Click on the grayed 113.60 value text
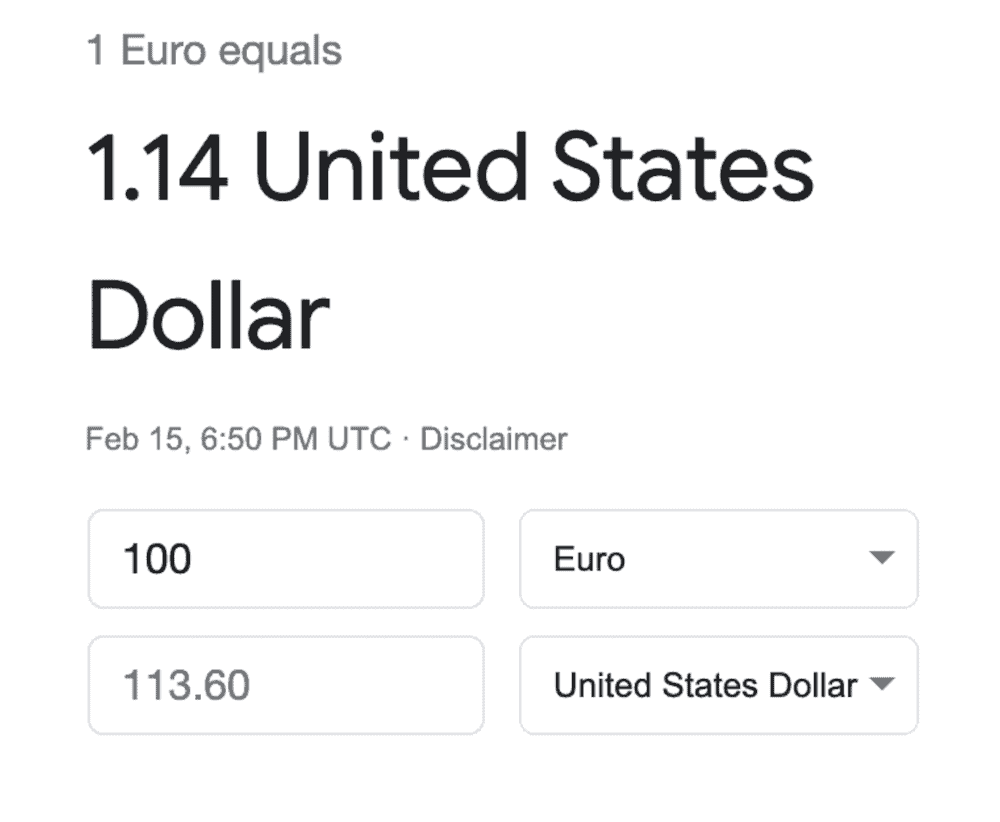 coord(186,686)
